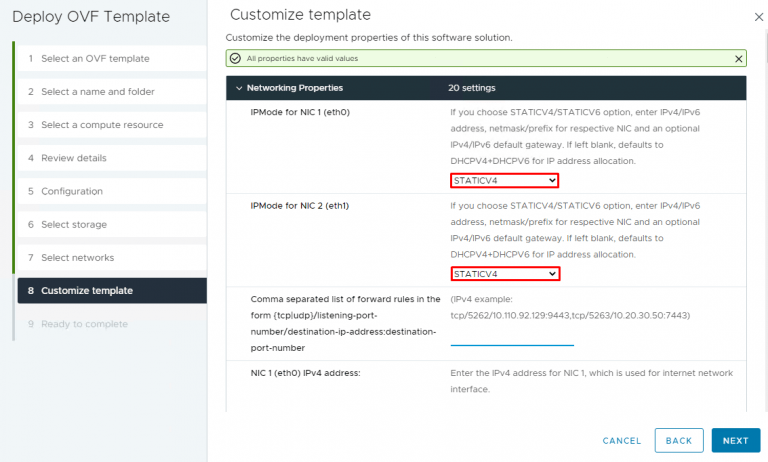Dismiss the valid values notification banner
This screenshot has height=462, width=768.
click(739, 59)
